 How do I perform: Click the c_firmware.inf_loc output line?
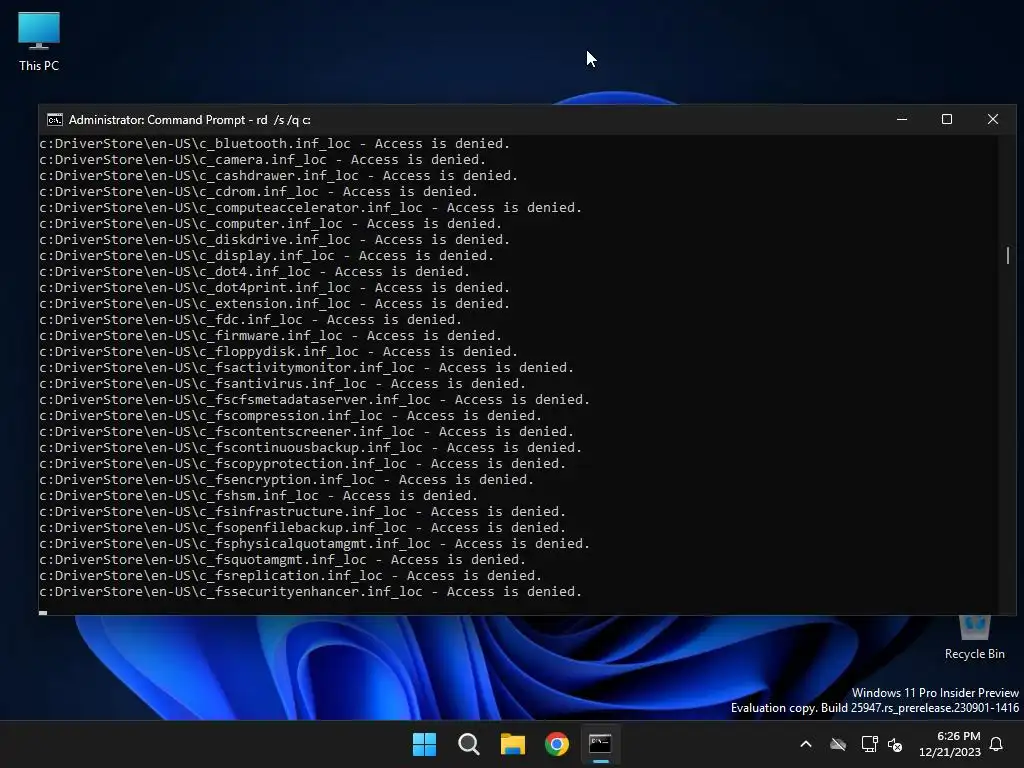(270, 336)
